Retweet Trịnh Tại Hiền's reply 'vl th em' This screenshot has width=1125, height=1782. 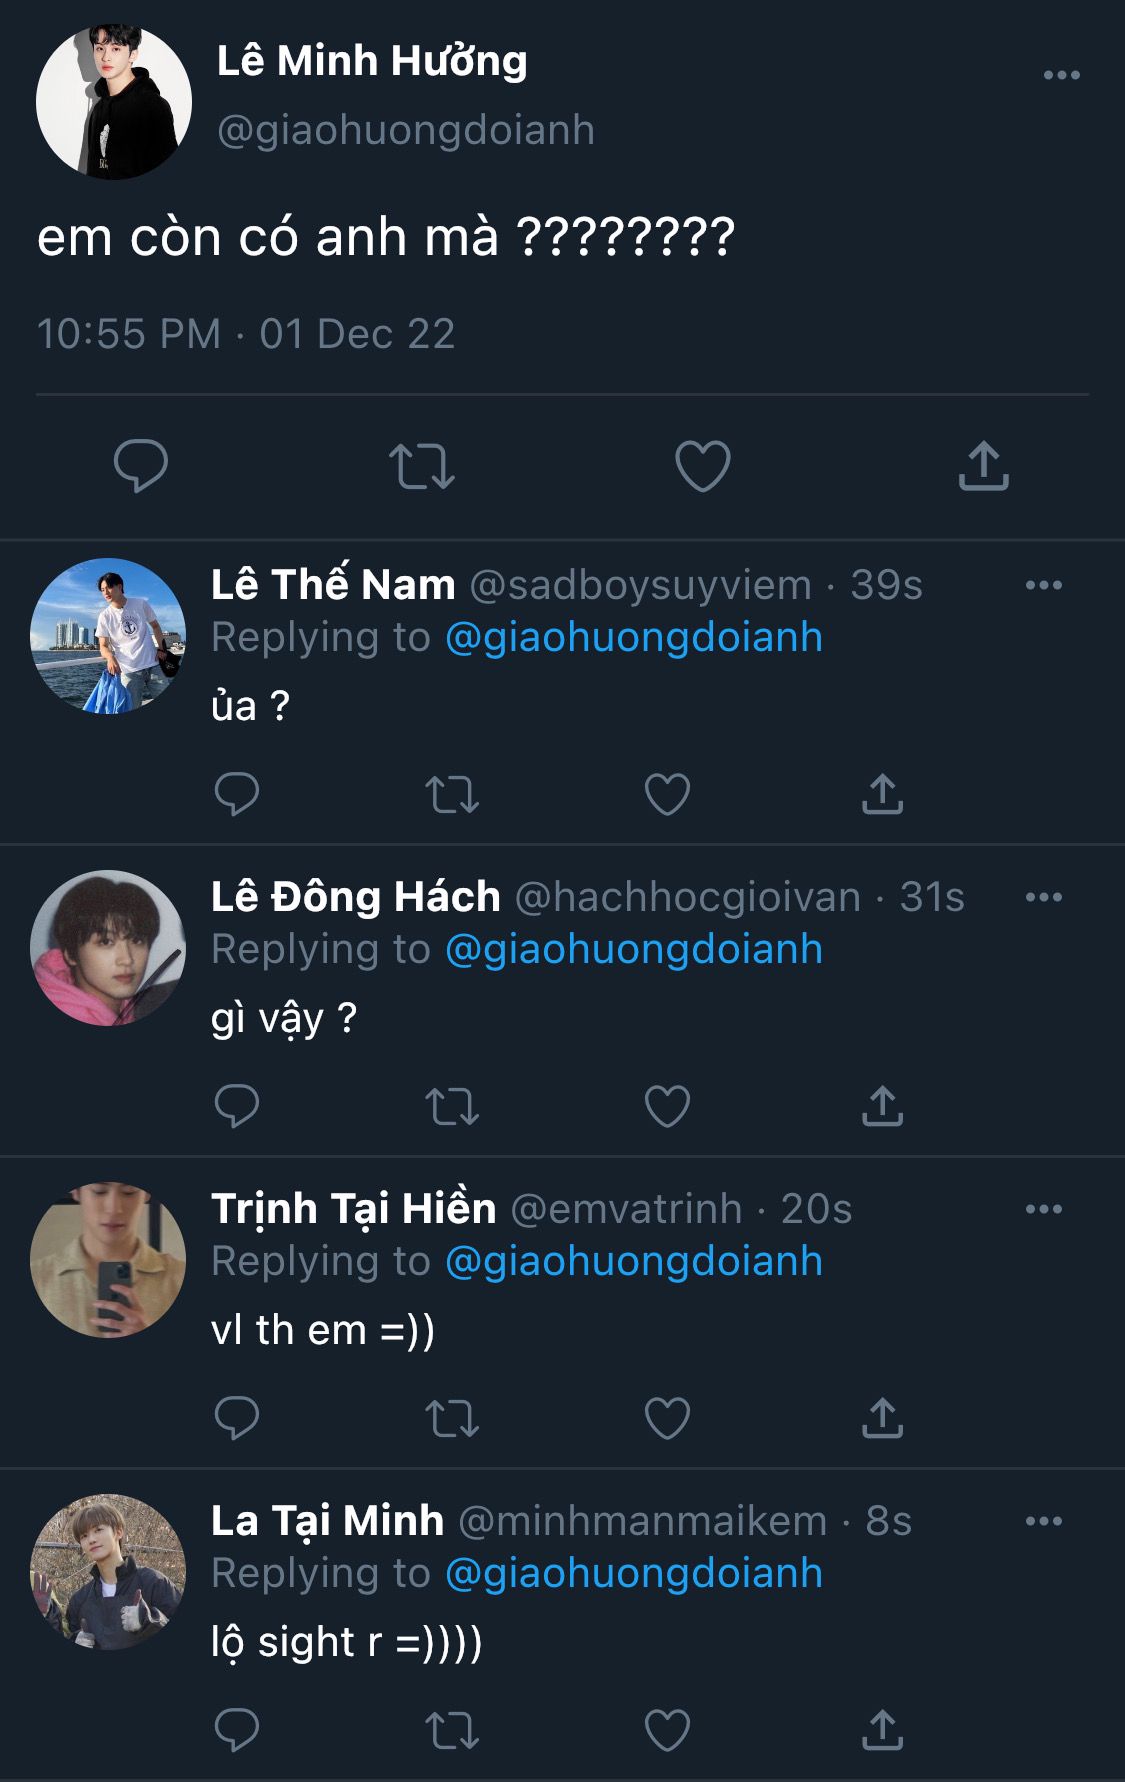pyautogui.click(x=452, y=1419)
